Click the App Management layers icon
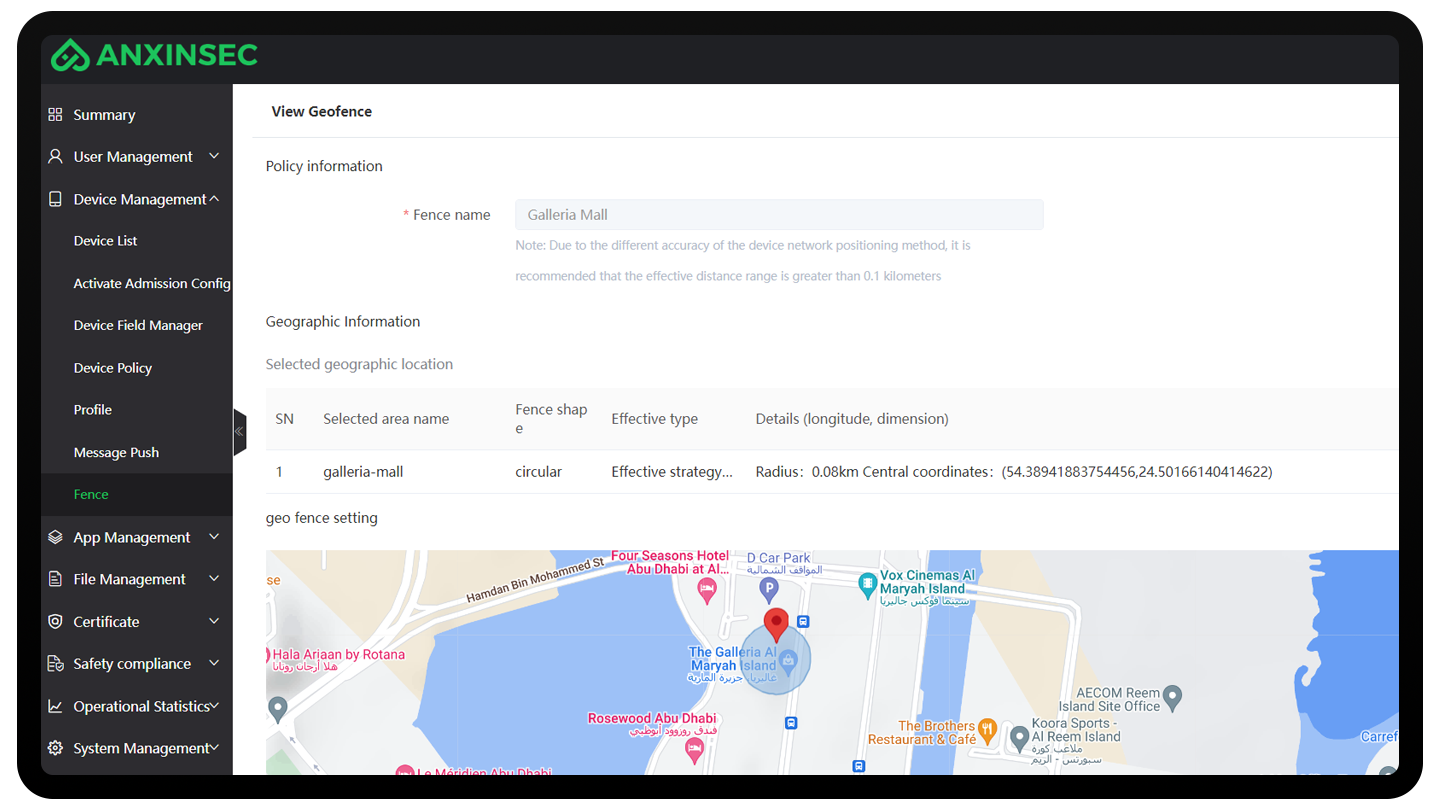1440x810 pixels. (x=55, y=537)
